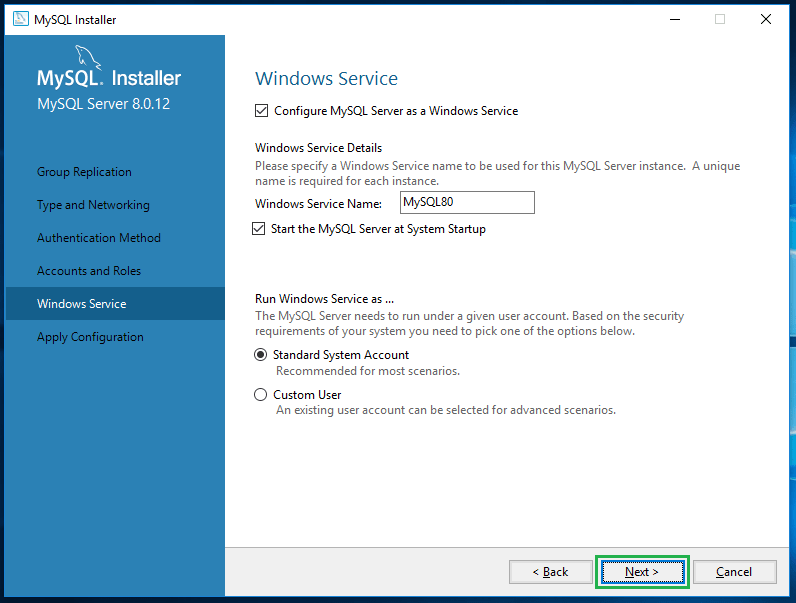Cancel the MySQL installation setup

click(x=734, y=572)
